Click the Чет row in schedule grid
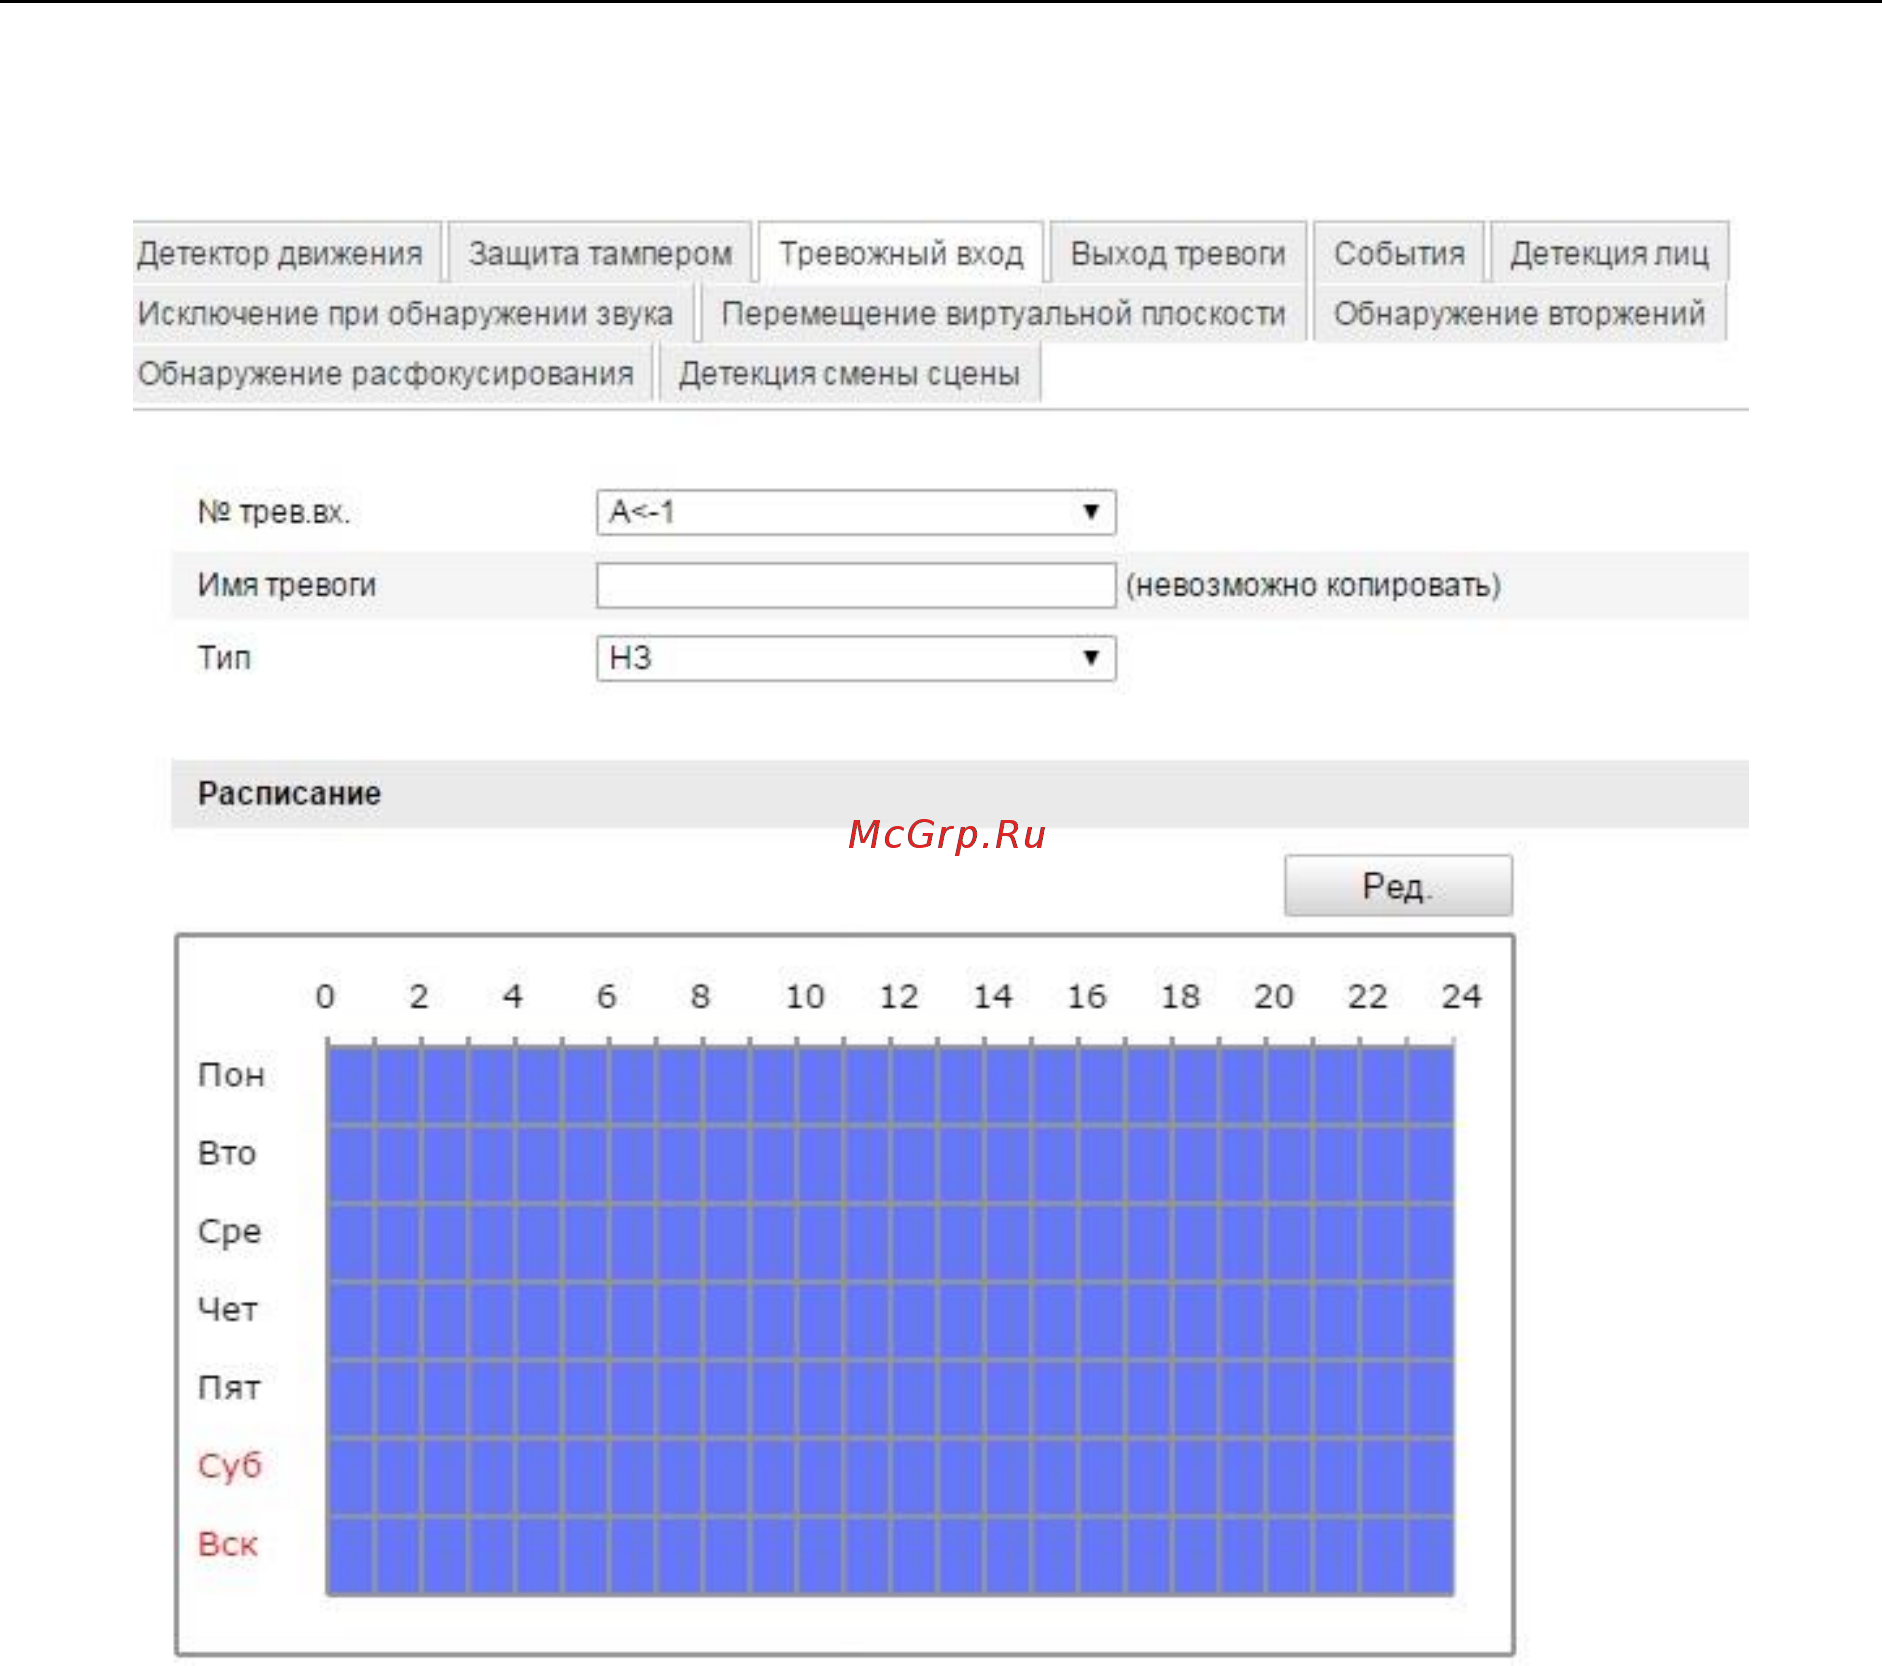 890,1319
